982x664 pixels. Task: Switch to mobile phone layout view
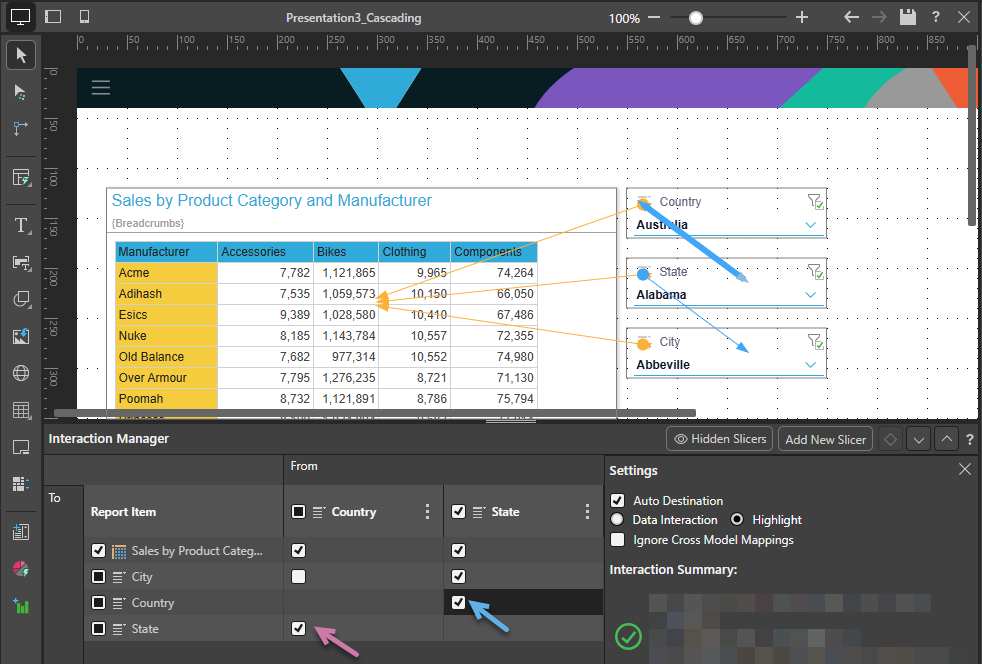[84, 17]
